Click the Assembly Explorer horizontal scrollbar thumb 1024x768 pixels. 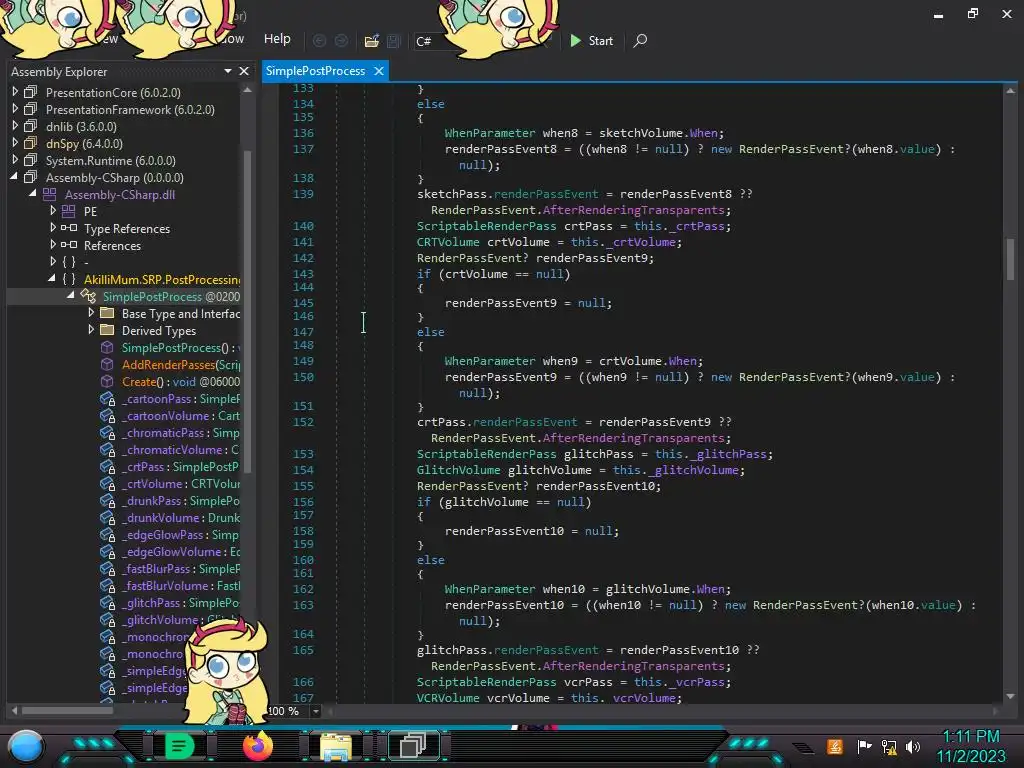67,711
